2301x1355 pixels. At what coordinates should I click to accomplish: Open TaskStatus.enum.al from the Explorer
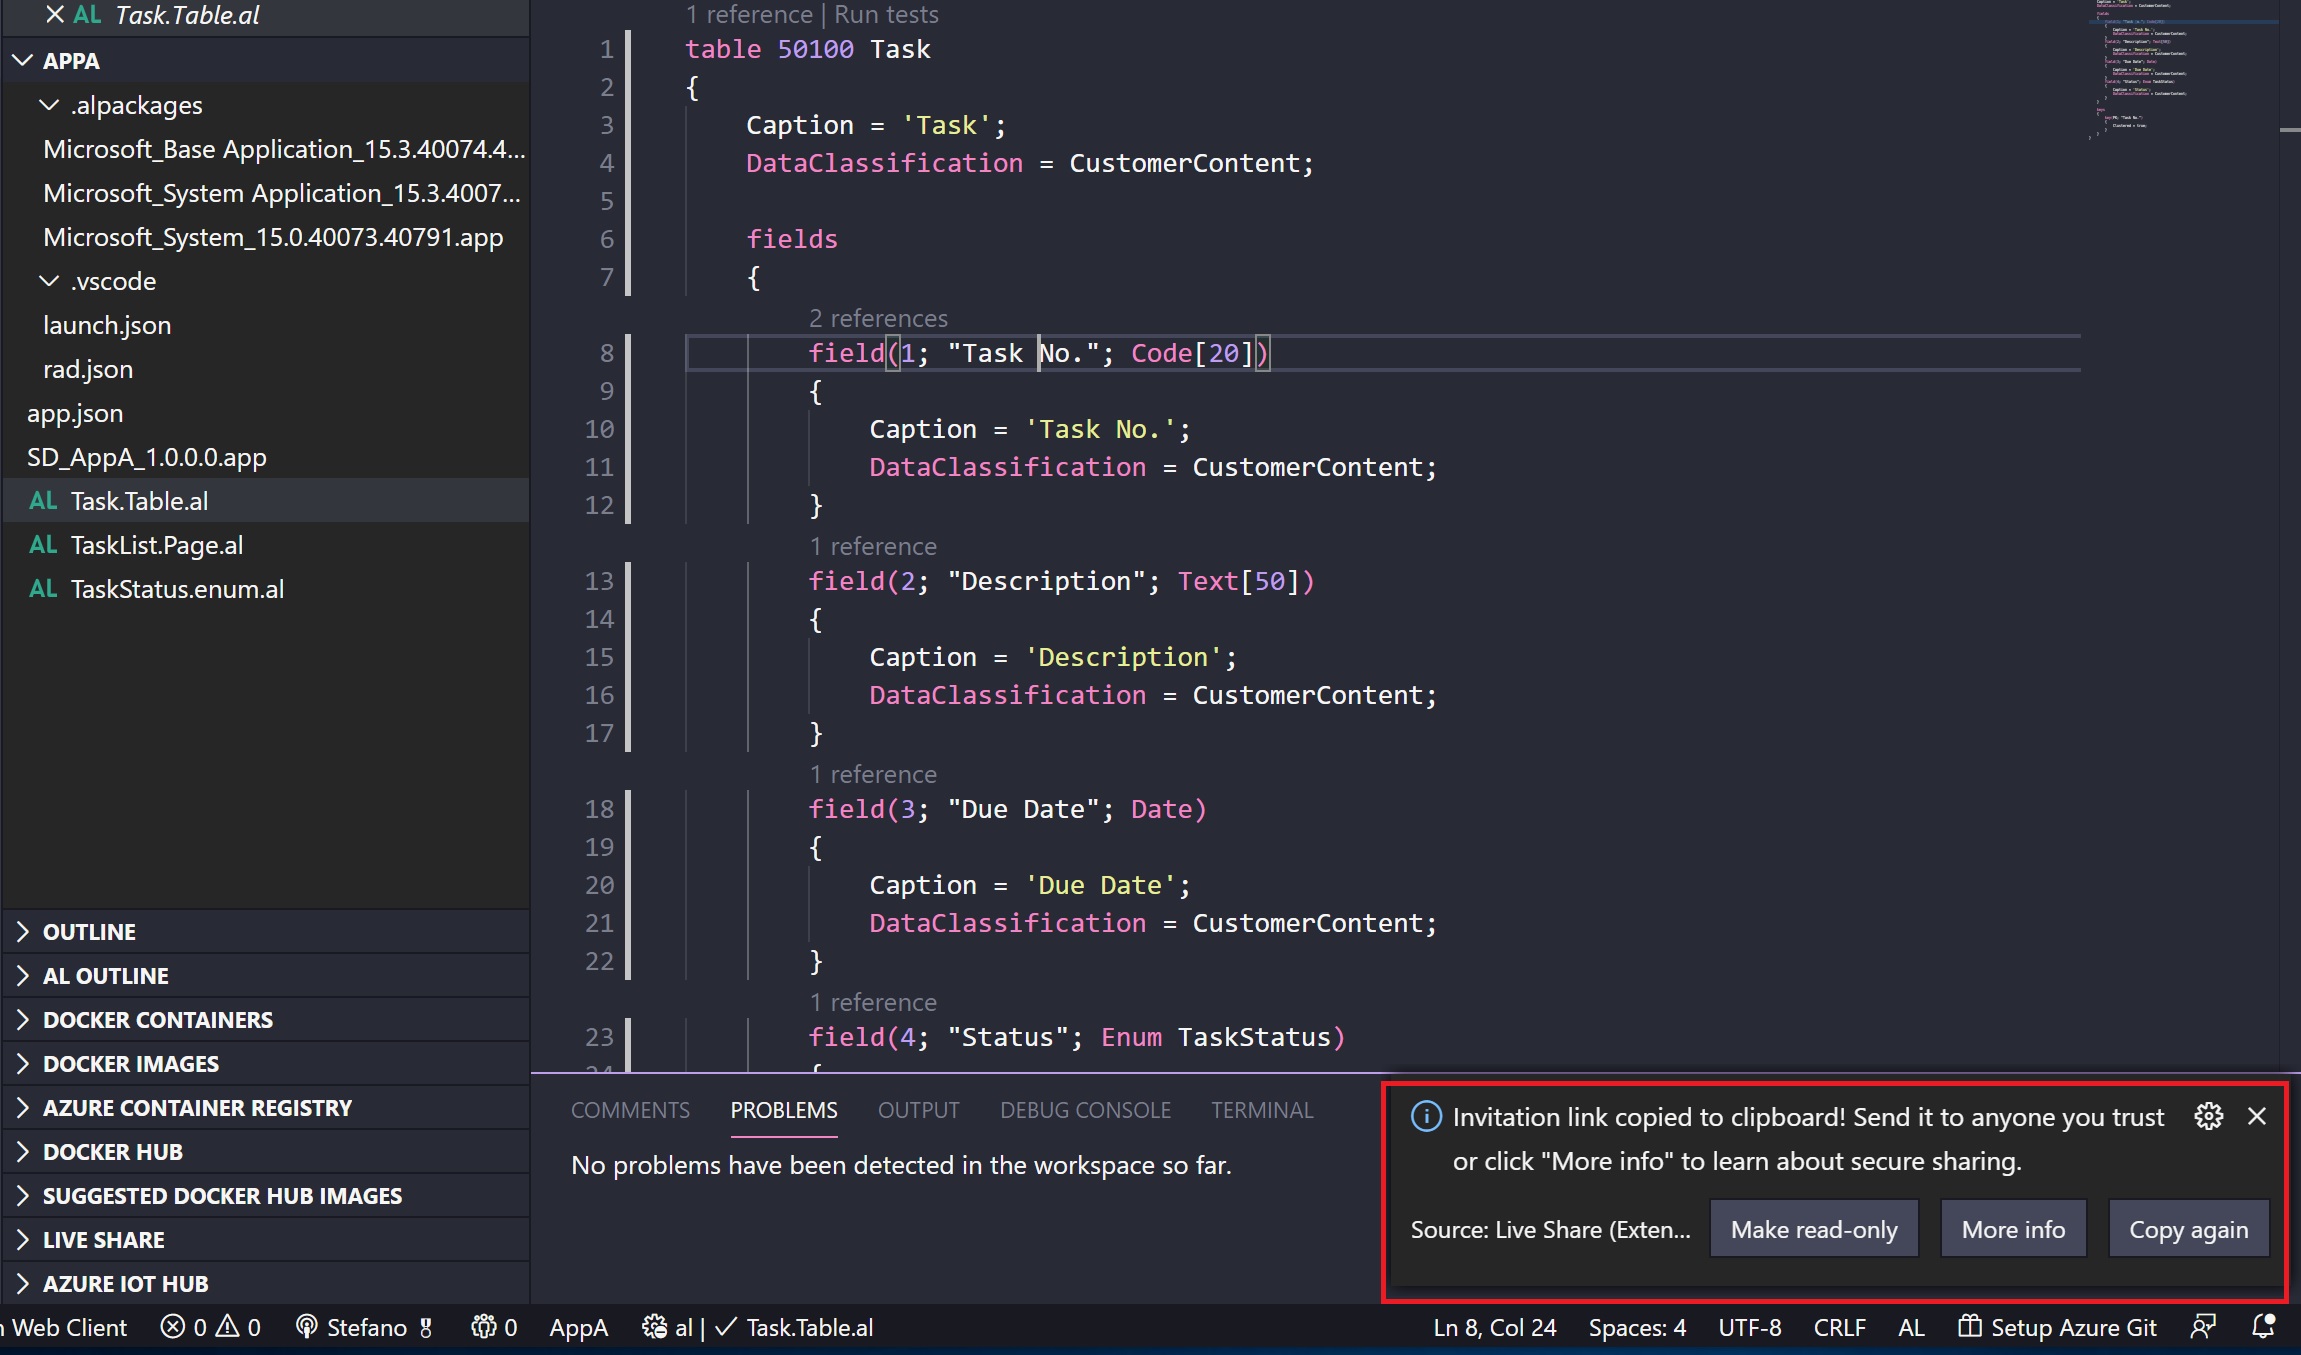[177, 588]
